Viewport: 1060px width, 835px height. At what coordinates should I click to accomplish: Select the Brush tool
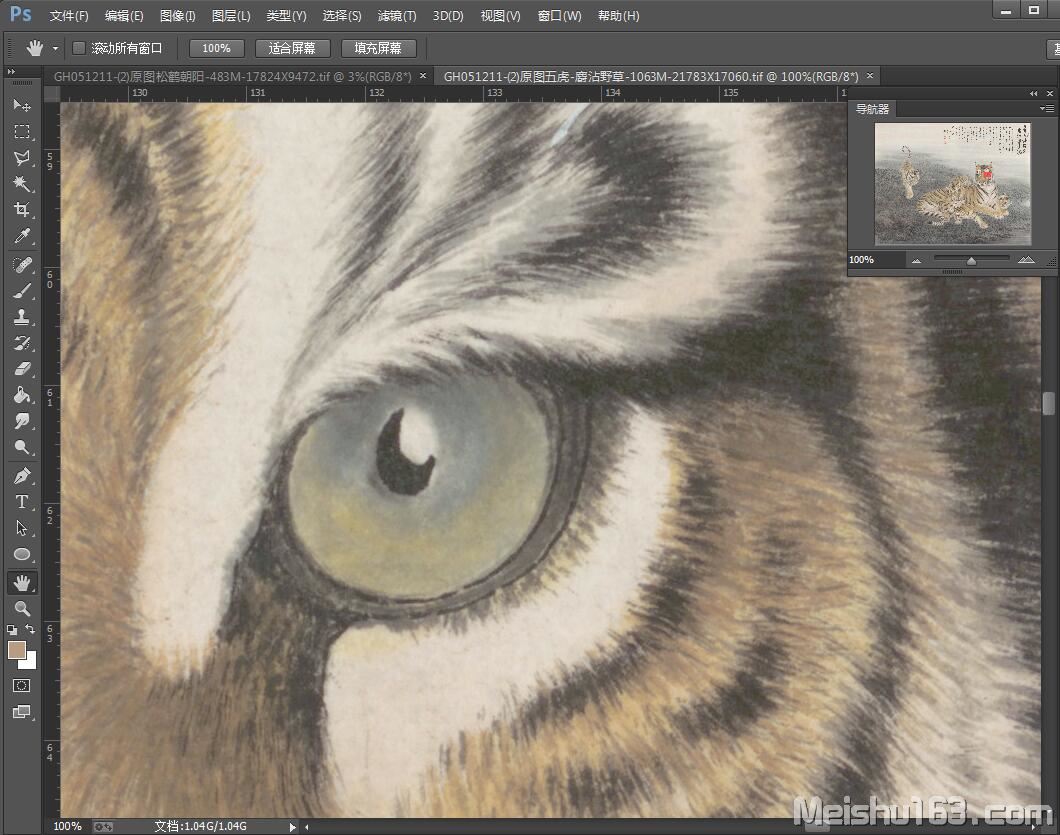(x=22, y=291)
